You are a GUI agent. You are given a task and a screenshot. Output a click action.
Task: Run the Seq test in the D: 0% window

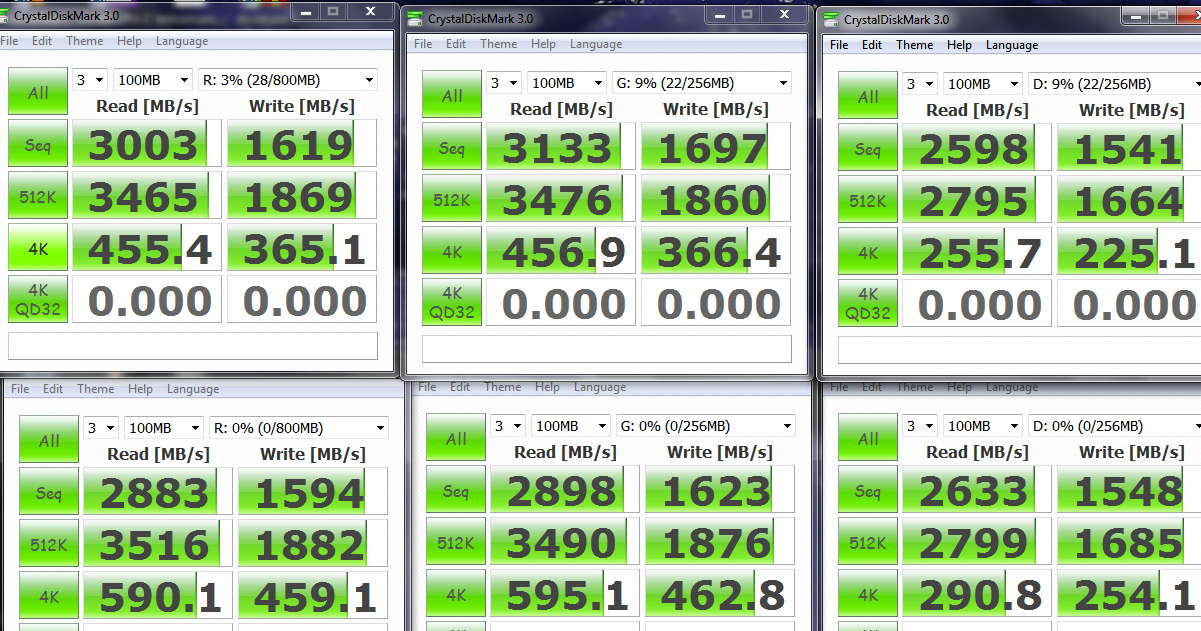point(868,490)
